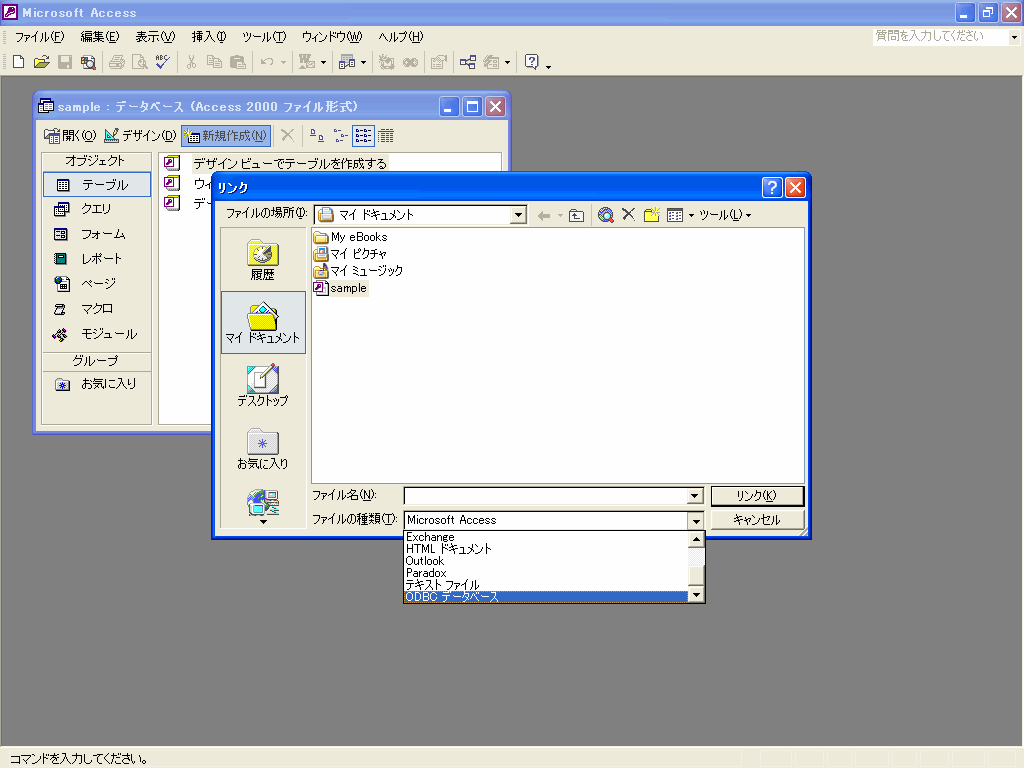The image size is (1024, 768).
Task: Open the ファイルの場所 location dropdown
Action: pyautogui.click(x=518, y=215)
